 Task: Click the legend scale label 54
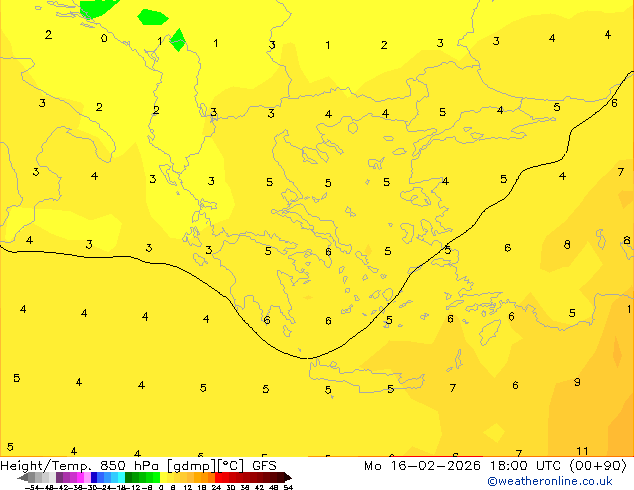(x=288, y=487)
